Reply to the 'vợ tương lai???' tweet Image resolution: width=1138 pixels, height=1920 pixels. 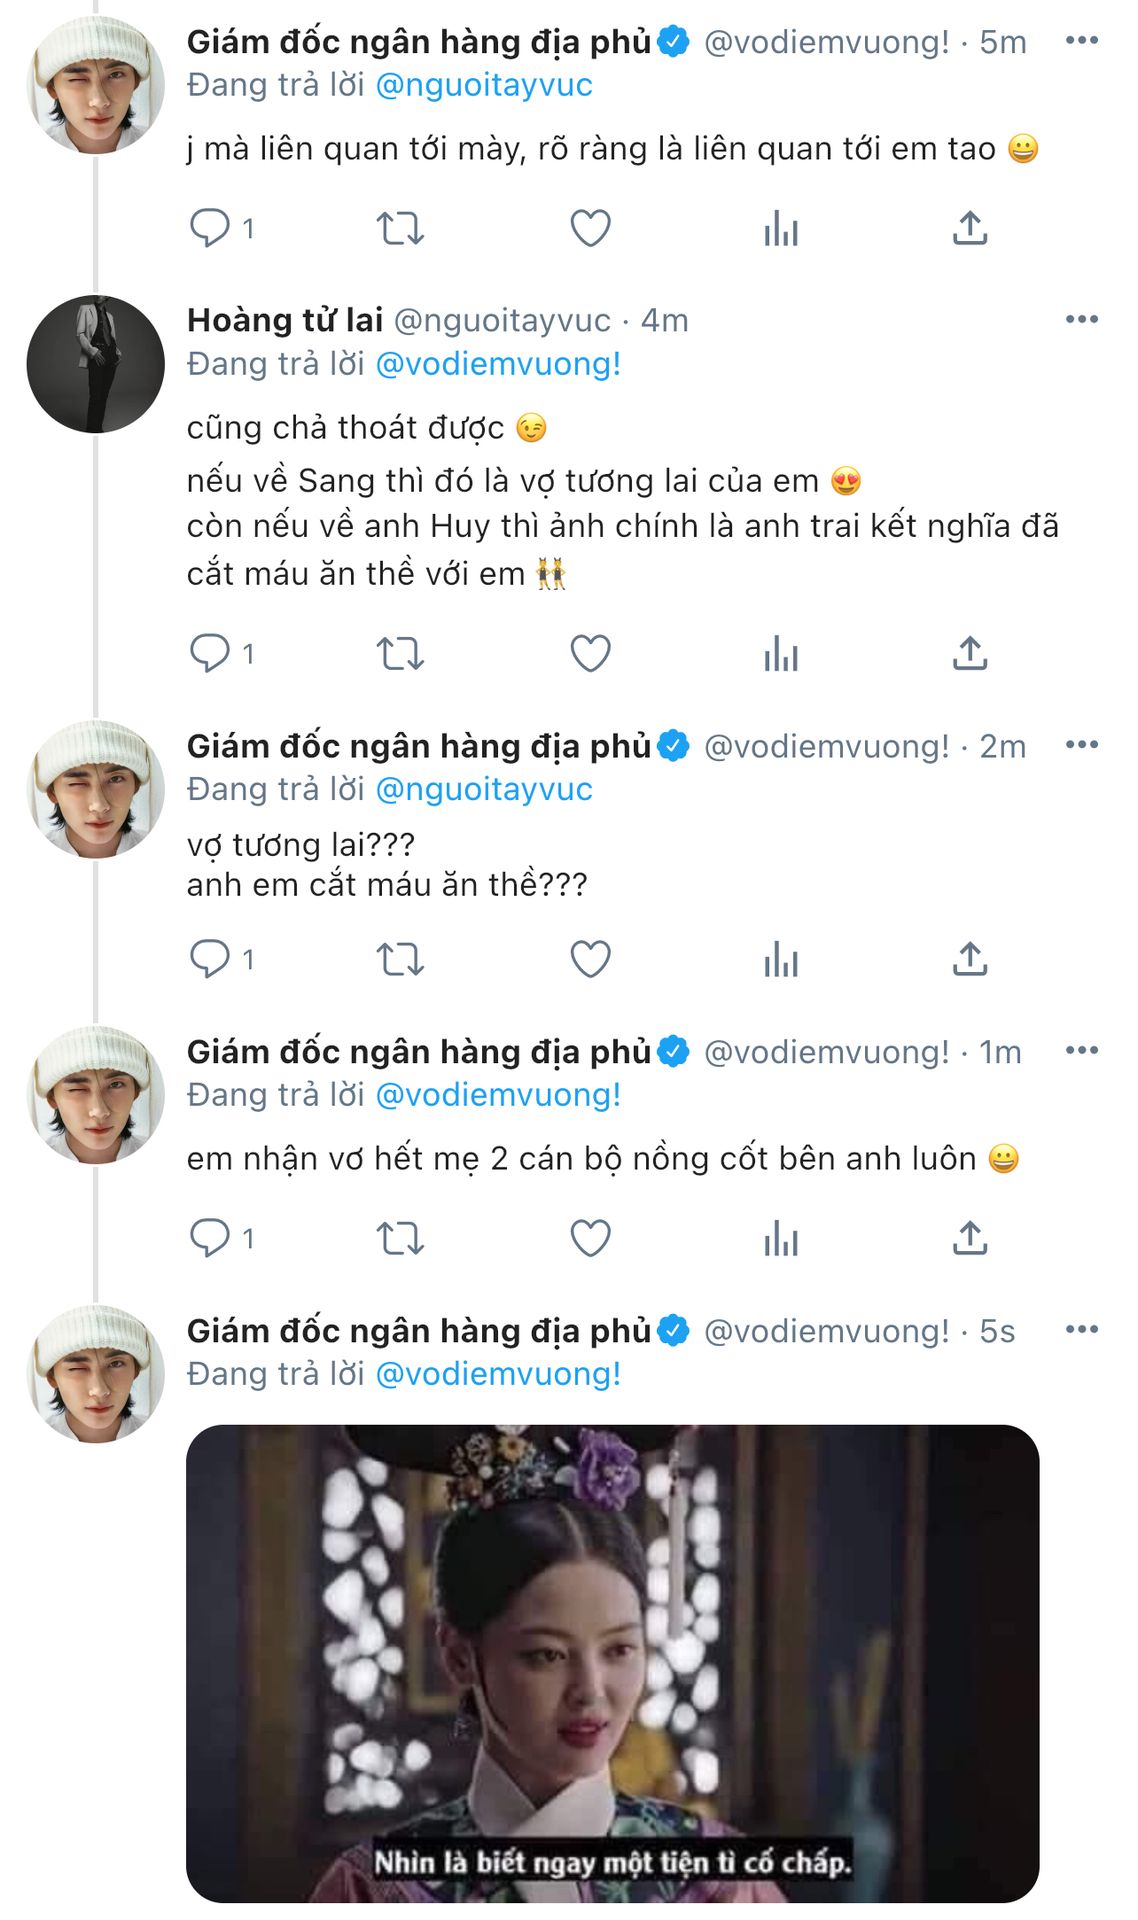tap(210, 960)
